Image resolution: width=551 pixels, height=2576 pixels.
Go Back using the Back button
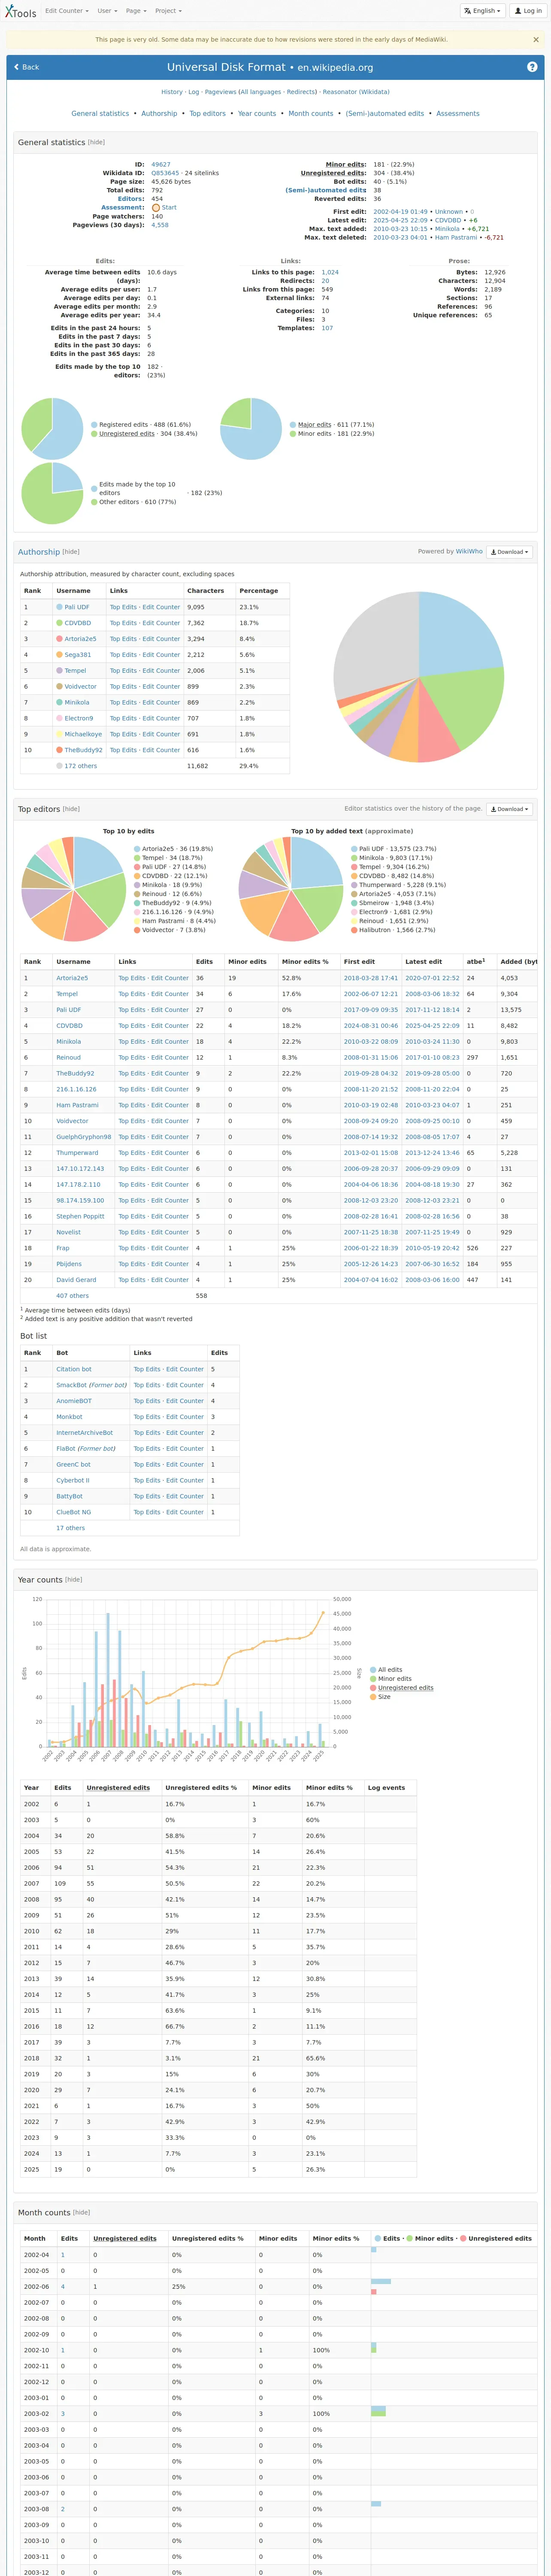pyautogui.click(x=27, y=67)
